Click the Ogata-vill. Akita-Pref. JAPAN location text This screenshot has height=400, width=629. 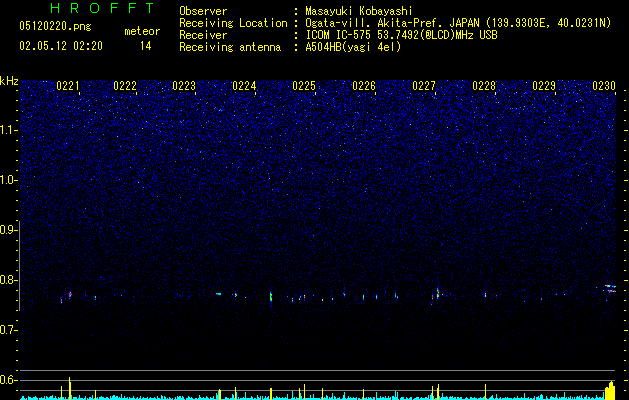point(392,23)
